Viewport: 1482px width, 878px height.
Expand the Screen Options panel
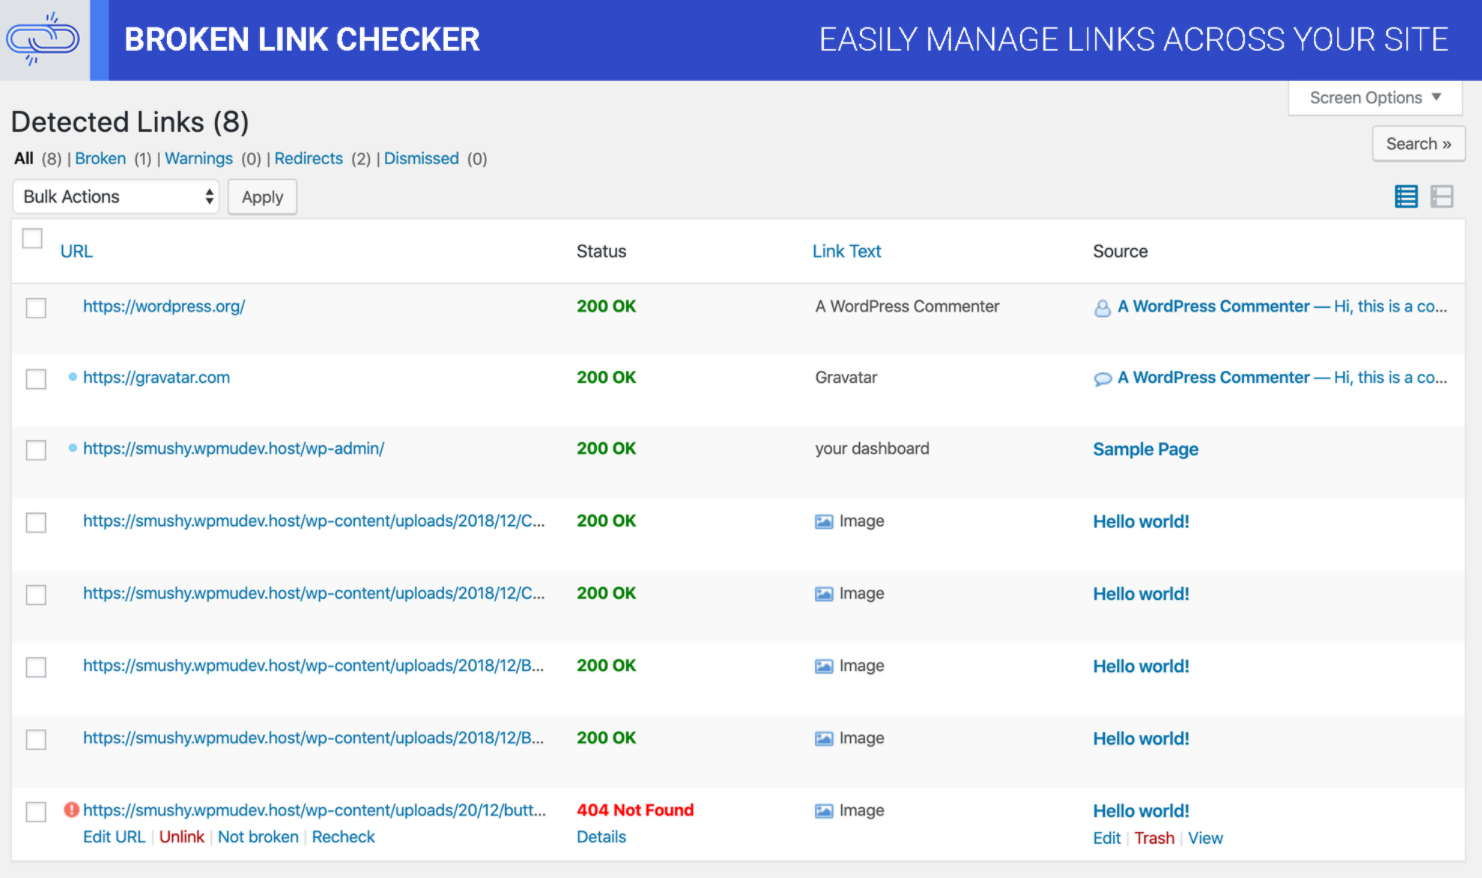[x=1375, y=98]
